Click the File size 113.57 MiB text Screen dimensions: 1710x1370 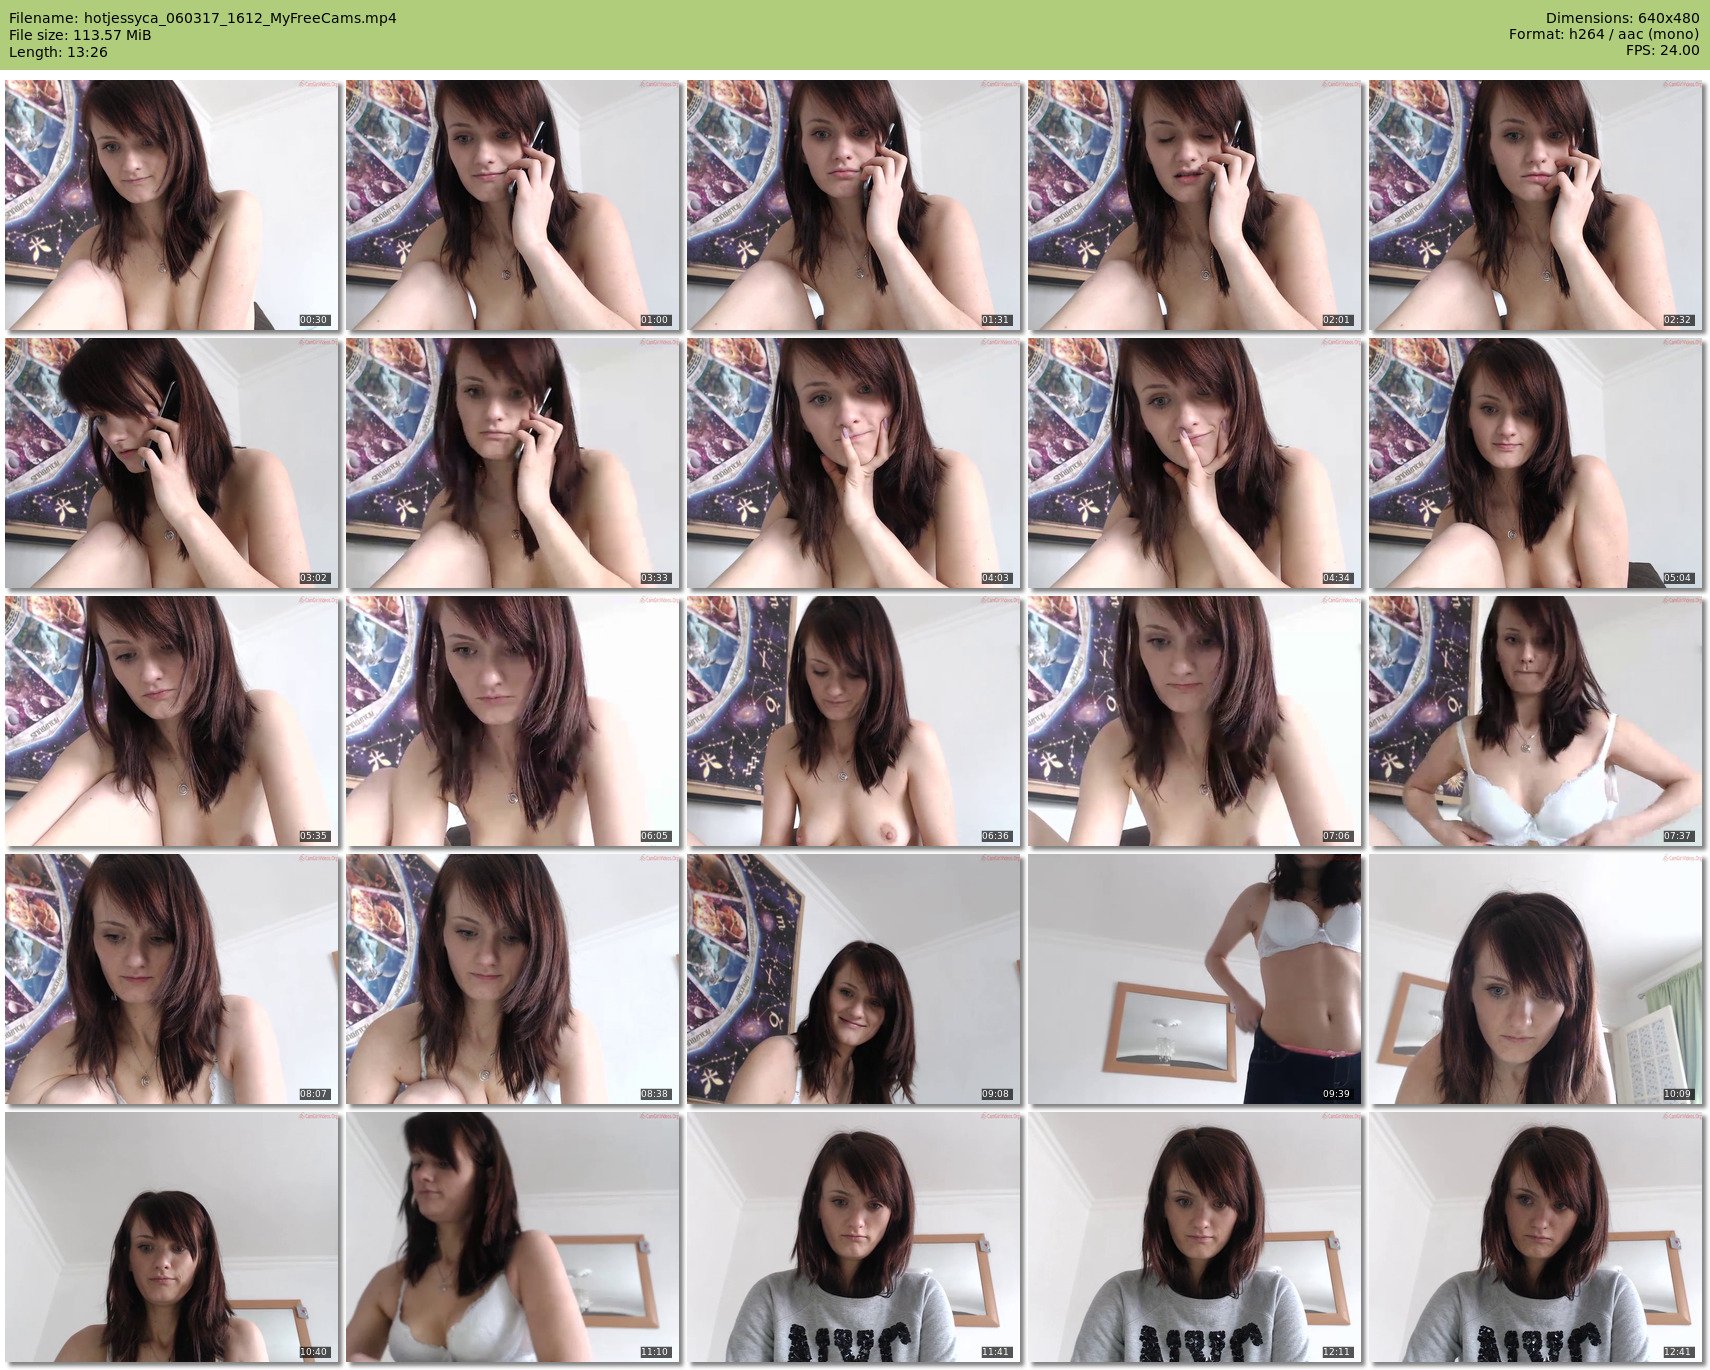point(80,35)
